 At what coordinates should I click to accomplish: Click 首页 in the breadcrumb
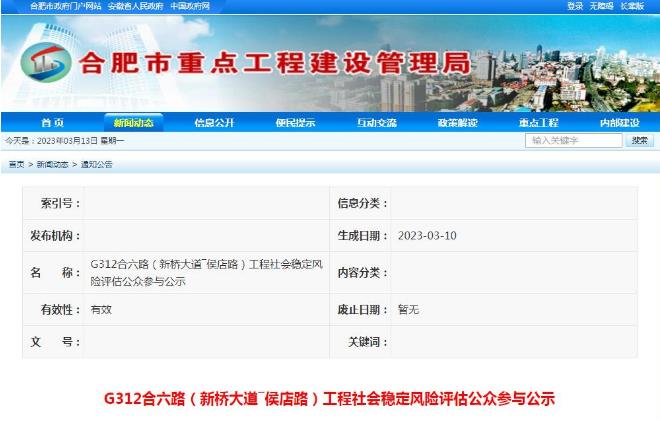[x=16, y=165]
